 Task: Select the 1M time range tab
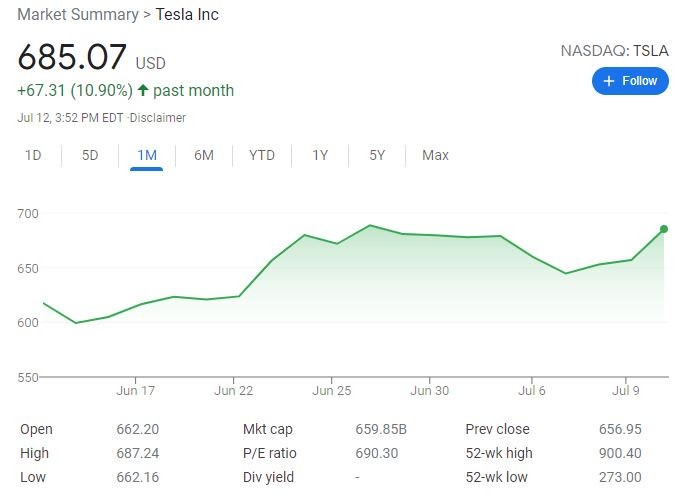(x=146, y=155)
